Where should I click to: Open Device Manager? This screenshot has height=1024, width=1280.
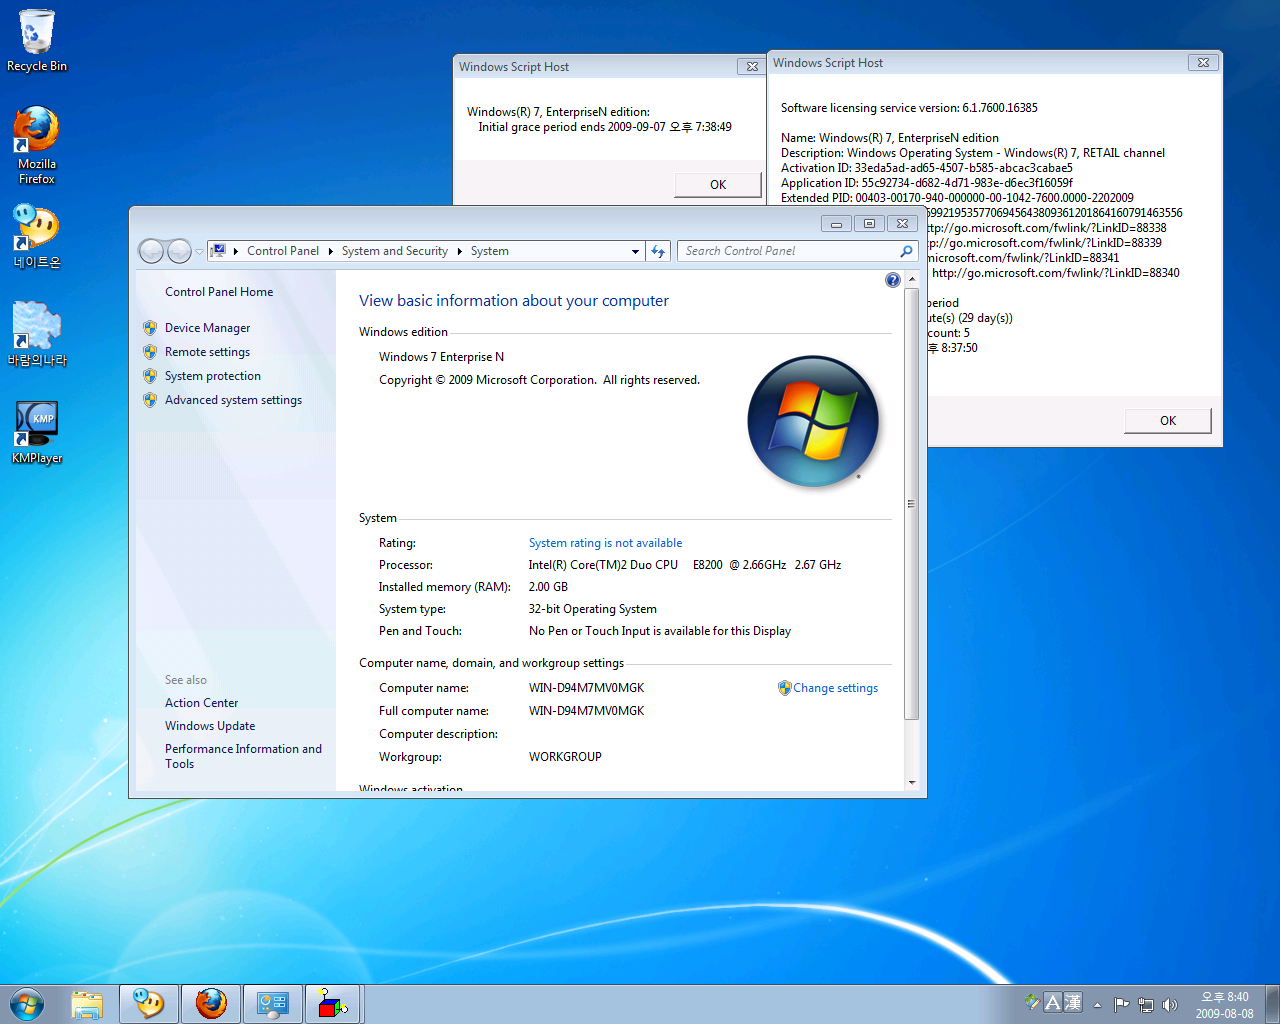[207, 328]
